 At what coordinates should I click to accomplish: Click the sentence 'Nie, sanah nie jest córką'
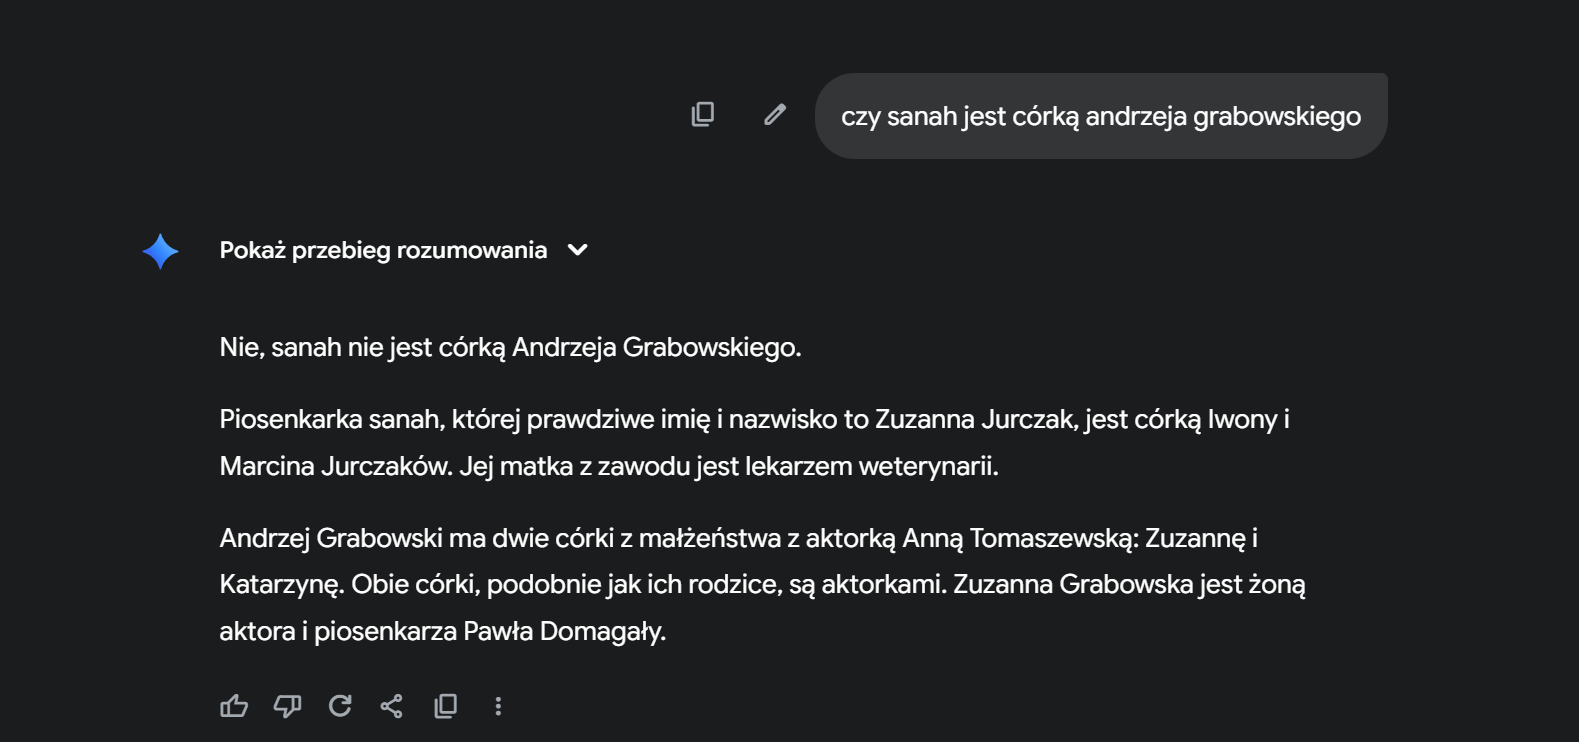click(363, 347)
